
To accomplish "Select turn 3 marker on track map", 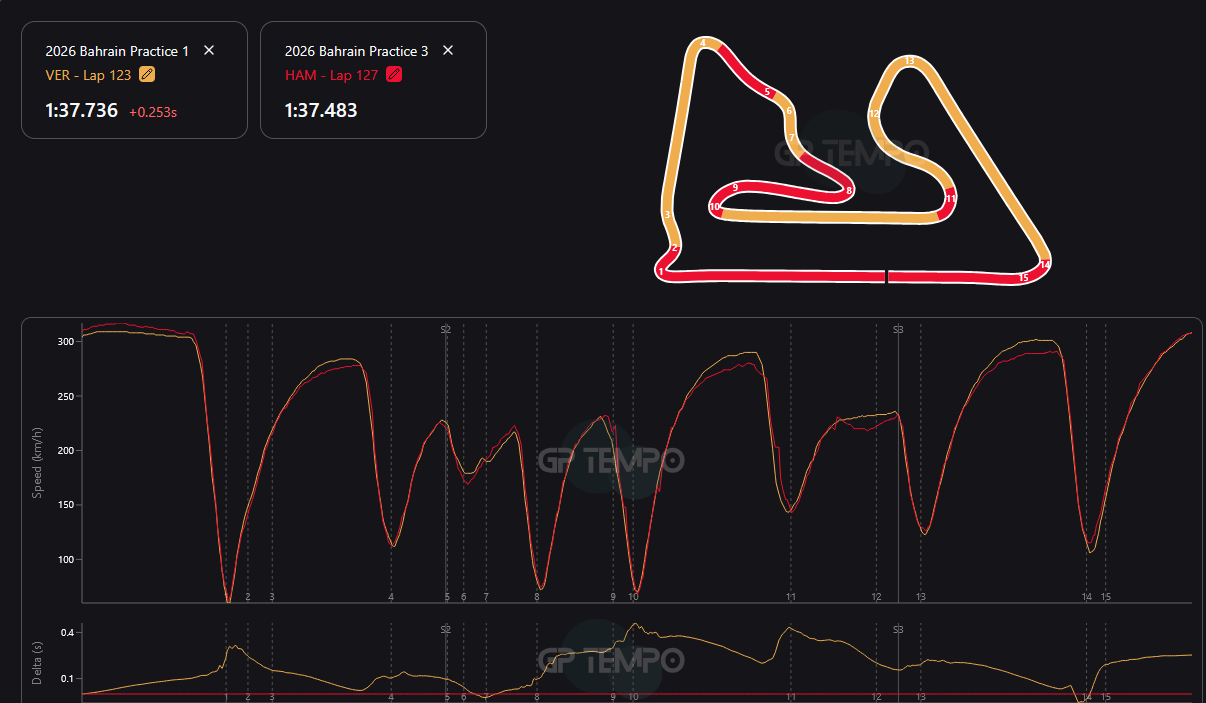I will click(667, 215).
